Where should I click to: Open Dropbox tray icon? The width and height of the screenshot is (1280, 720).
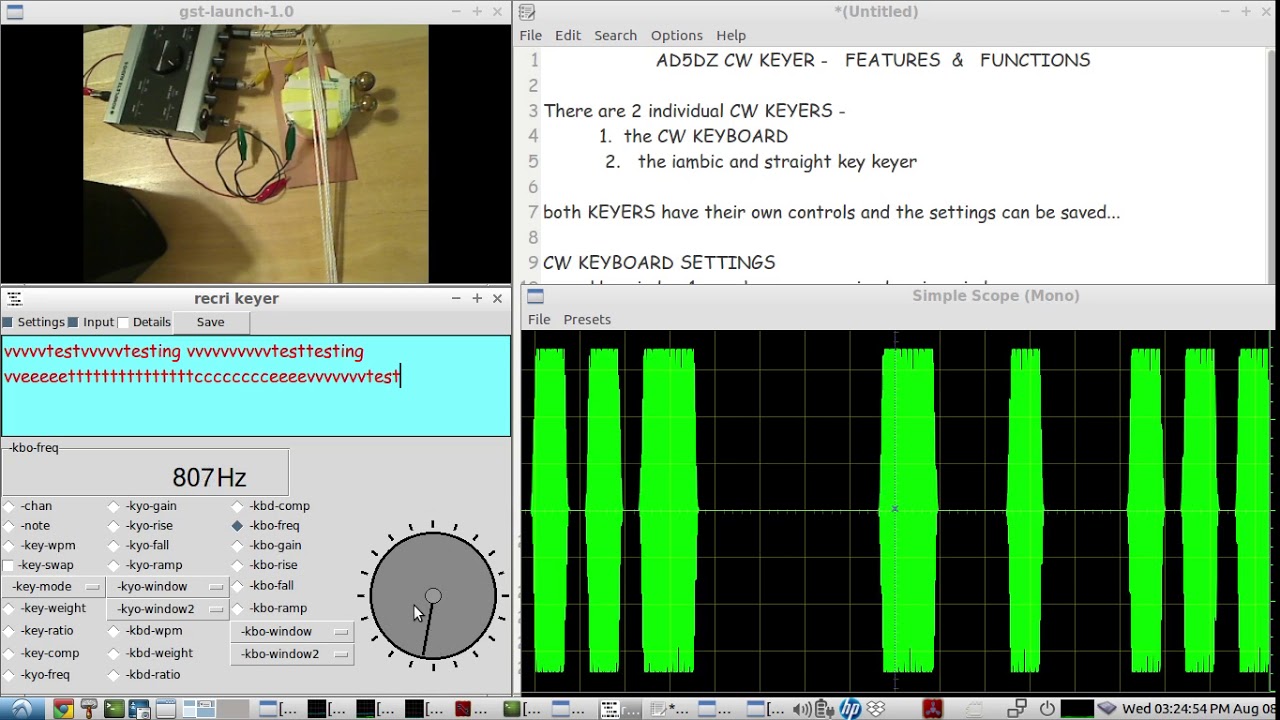[x=876, y=709]
